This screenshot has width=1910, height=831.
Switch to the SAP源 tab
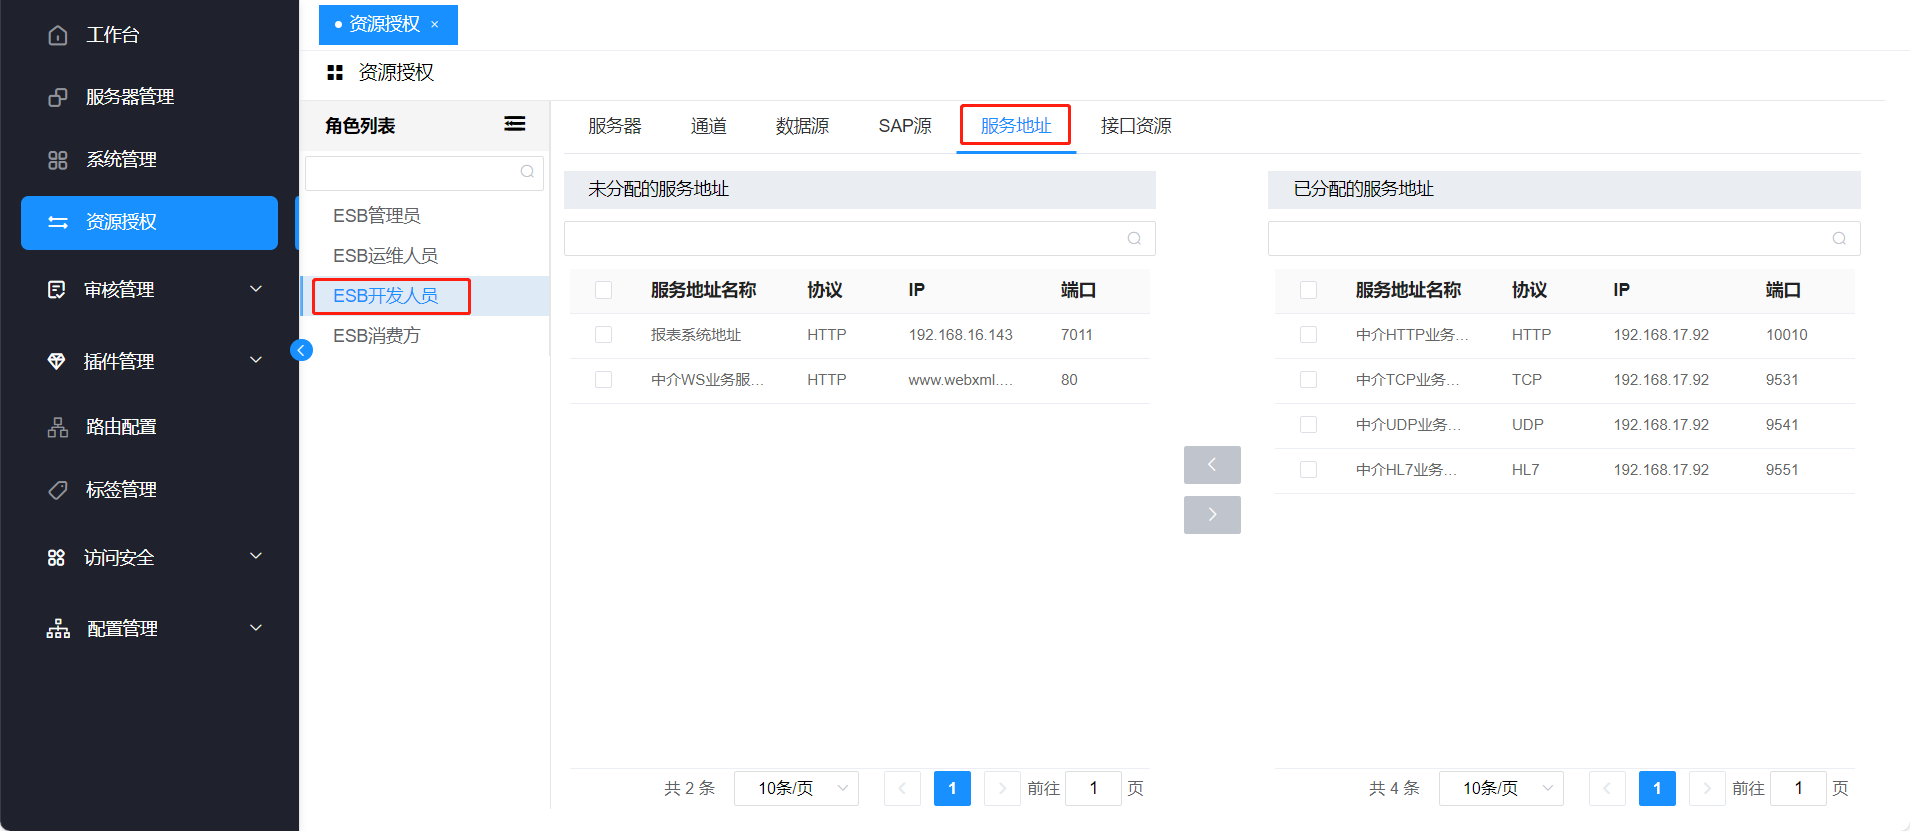pyautogui.click(x=905, y=126)
